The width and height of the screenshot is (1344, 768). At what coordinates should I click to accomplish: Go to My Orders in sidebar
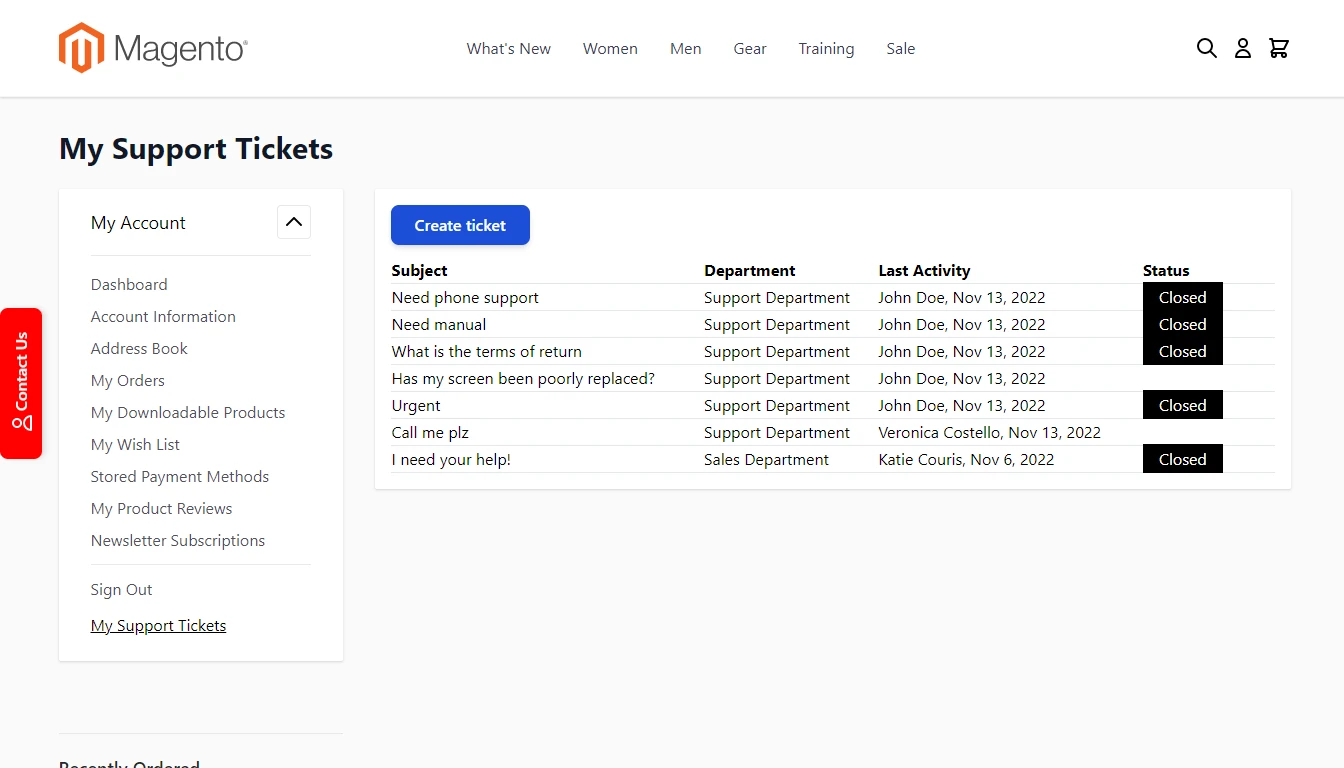(x=128, y=380)
